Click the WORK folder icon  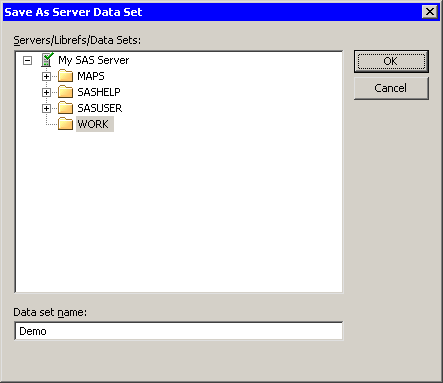(x=65, y=124)
